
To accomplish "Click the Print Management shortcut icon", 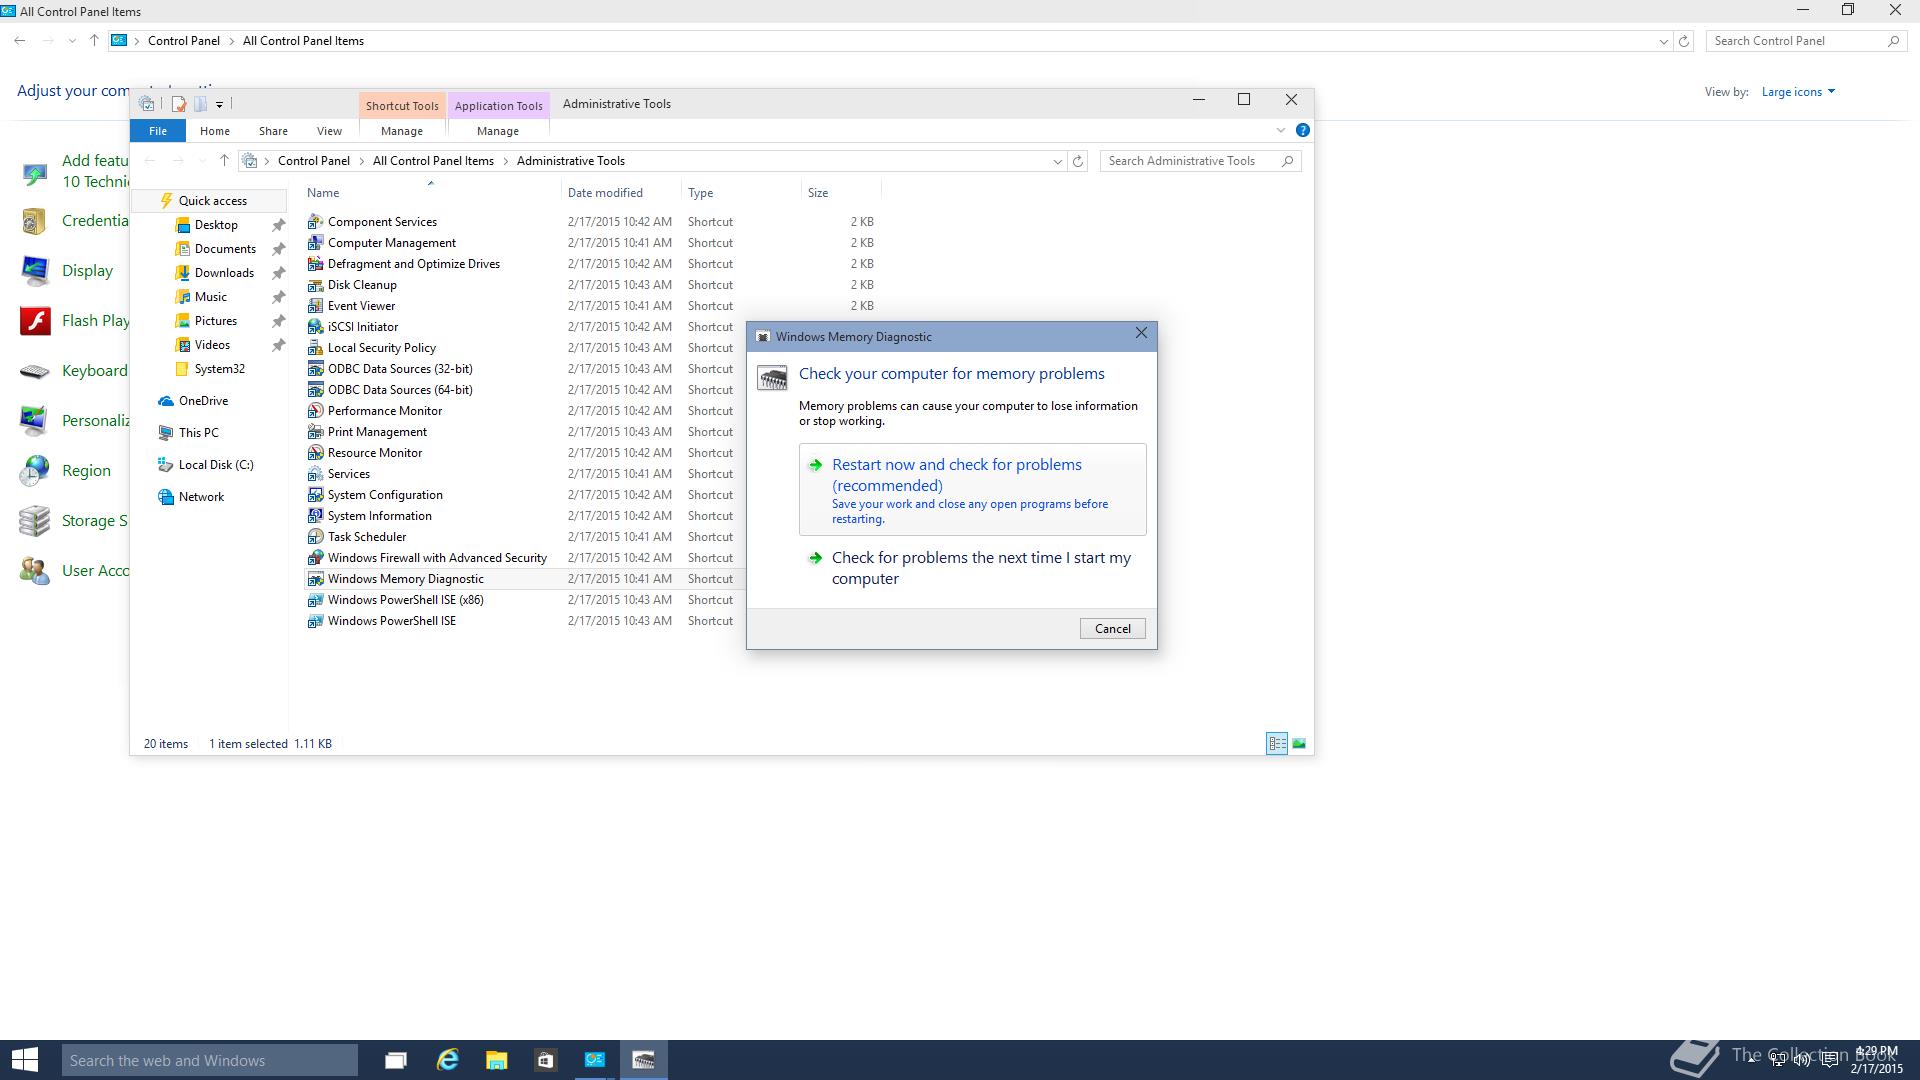I will pos(315,432).
